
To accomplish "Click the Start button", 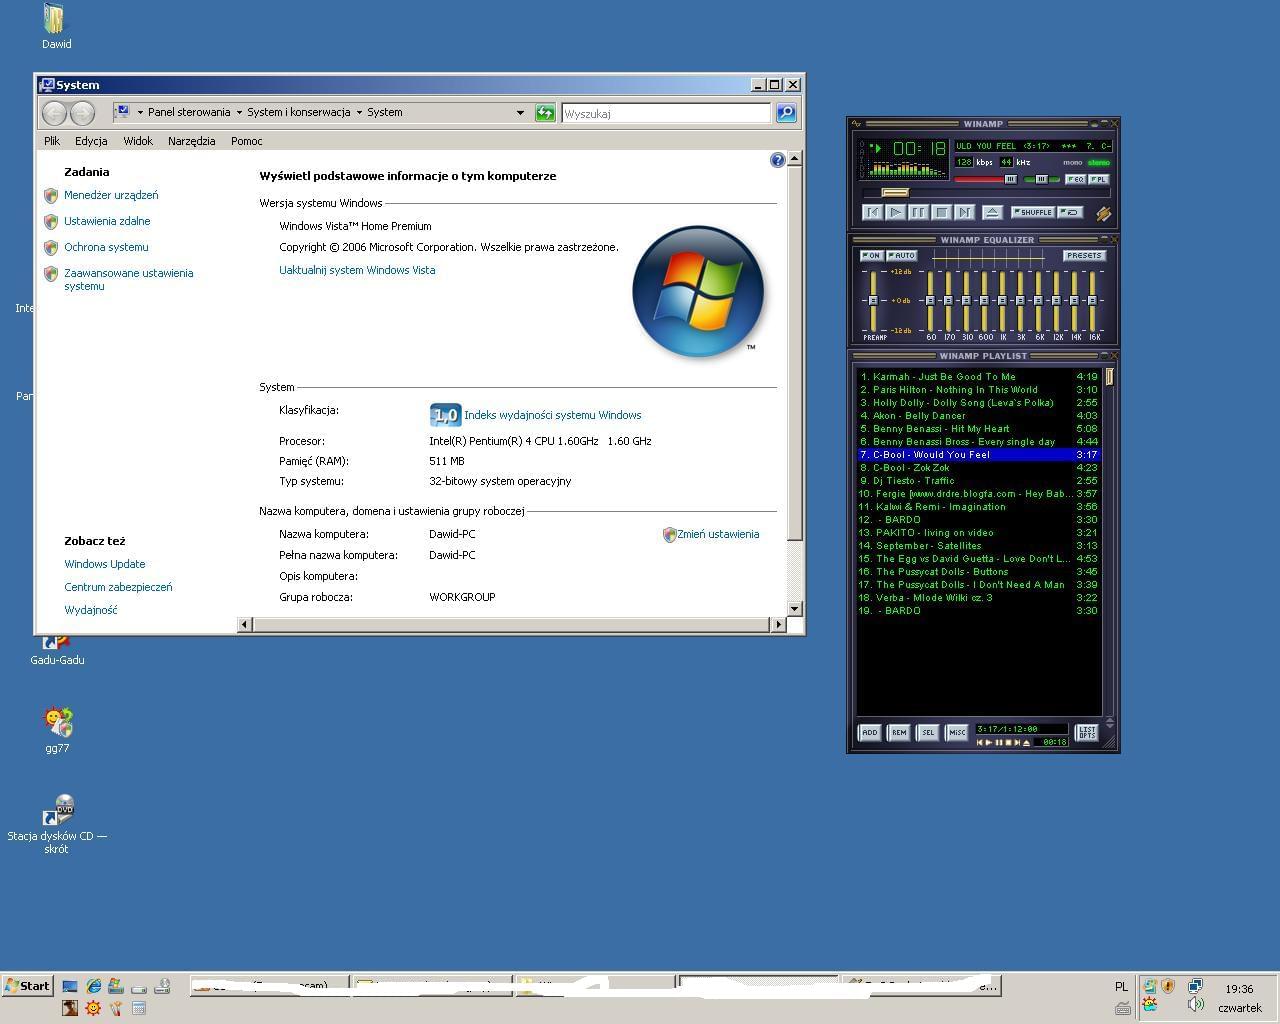I will point(27,986).
